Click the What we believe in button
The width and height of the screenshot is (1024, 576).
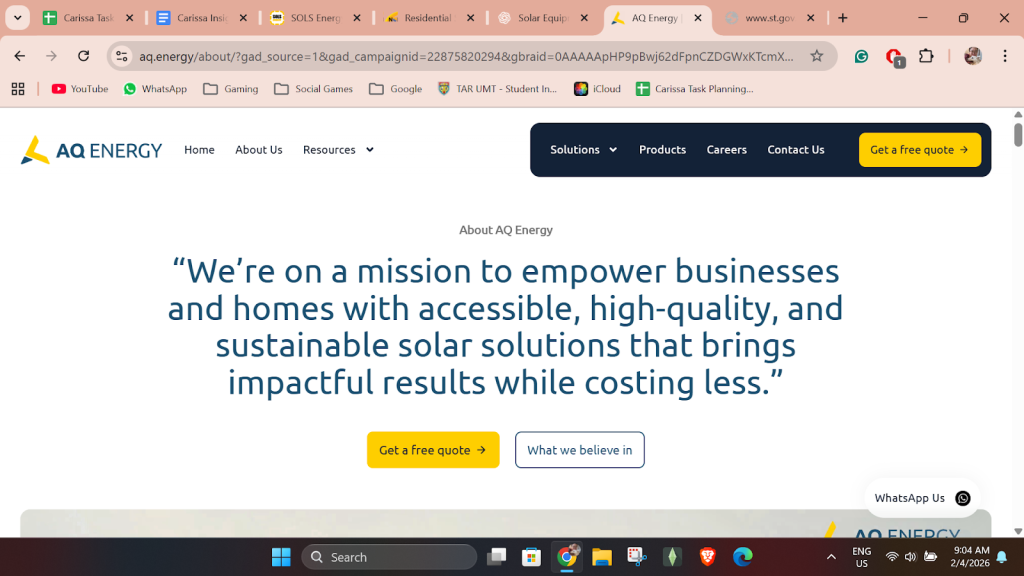tap(579, 450)
